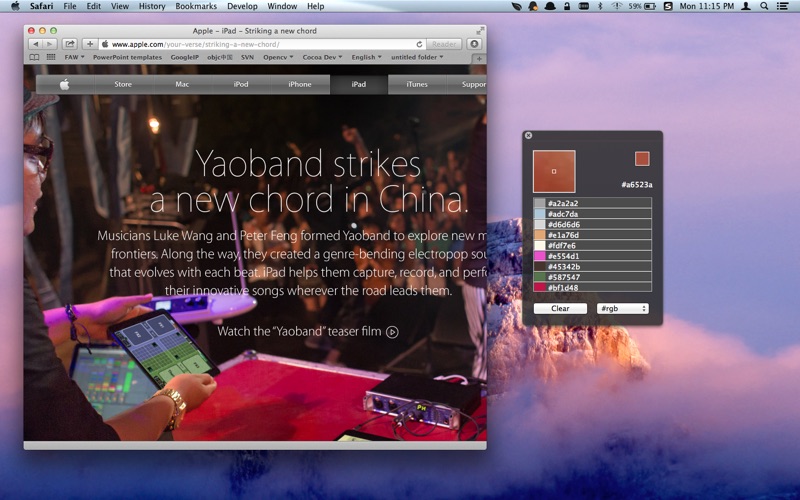The width and height of the screenshot is (800, 500).
Task: Open the SVN bookmark
Action: coord(247,57)
